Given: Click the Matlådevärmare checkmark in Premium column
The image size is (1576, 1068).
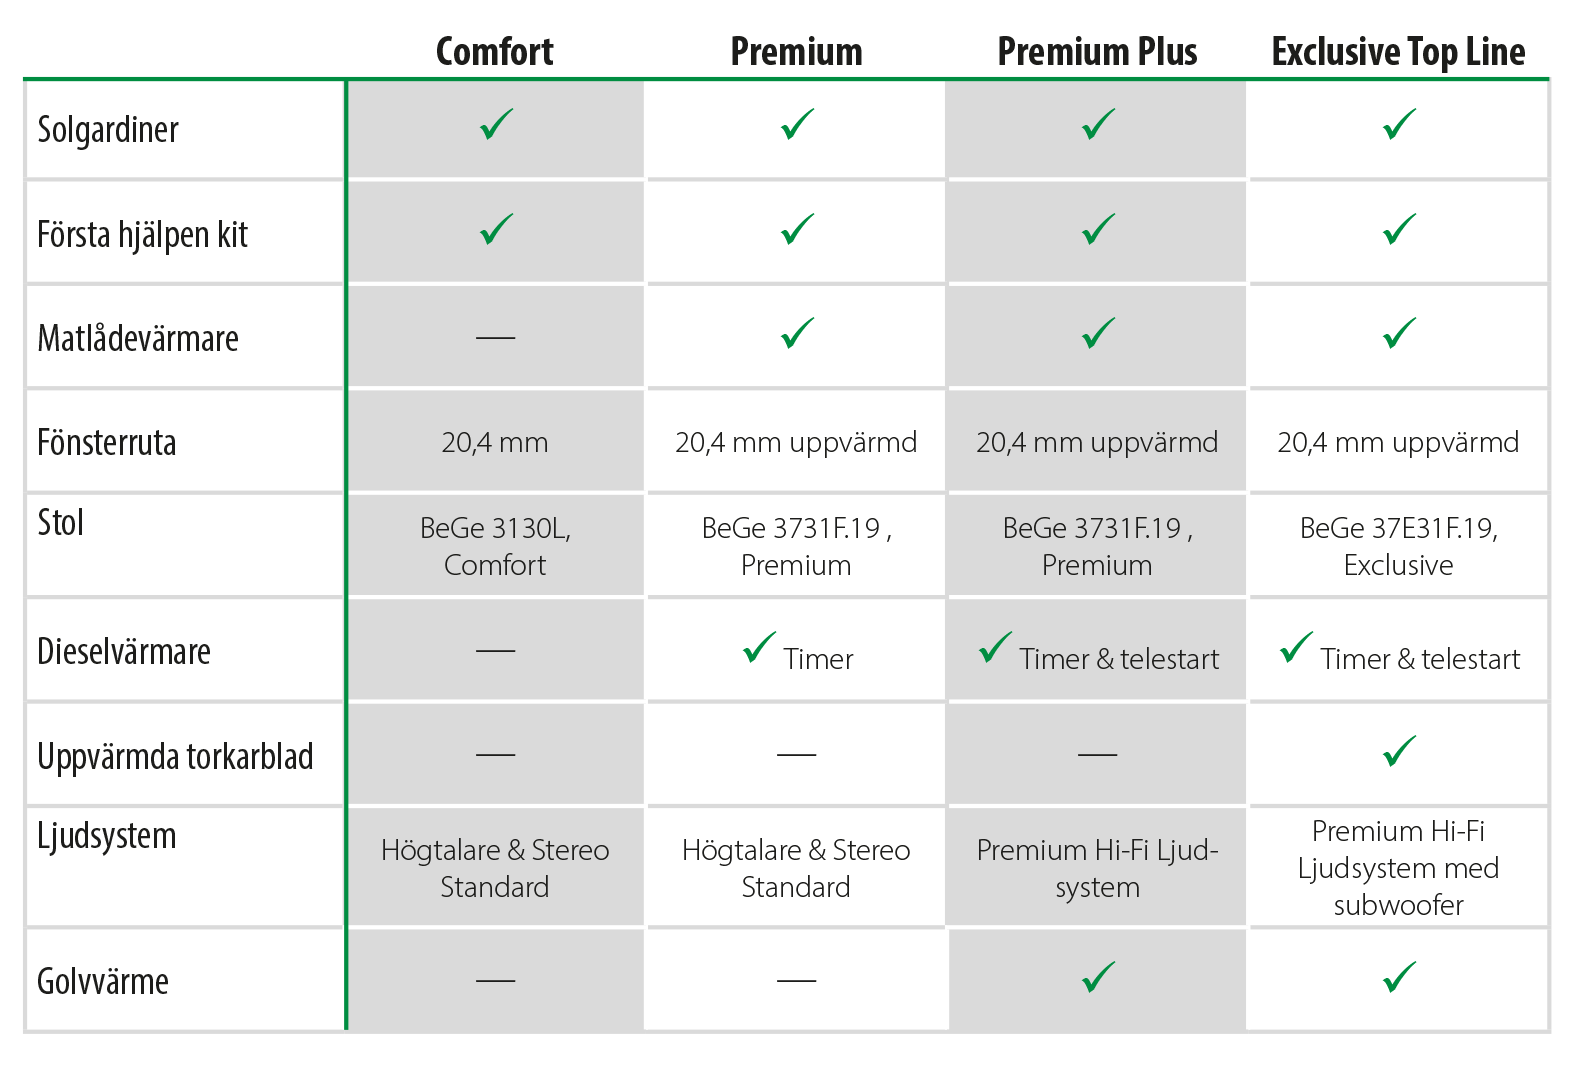Looking at the screenshot, I should point(797,333).
